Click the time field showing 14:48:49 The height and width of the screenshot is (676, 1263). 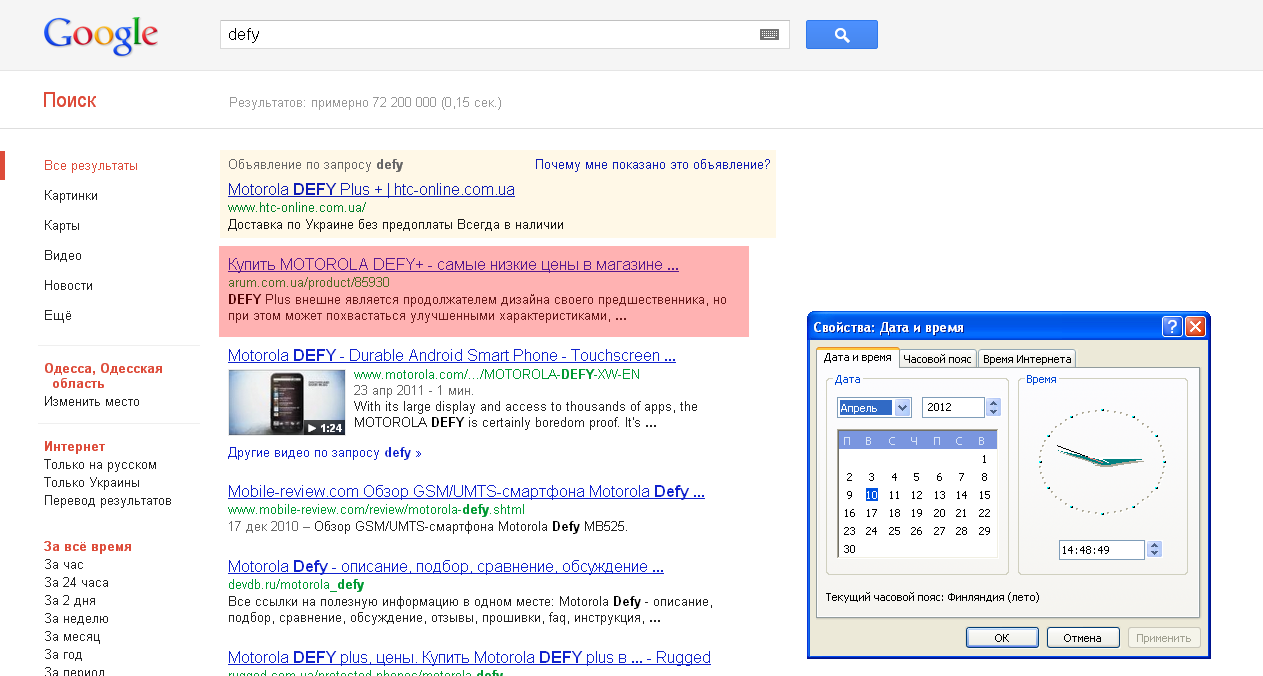[x=1102, y=550]
